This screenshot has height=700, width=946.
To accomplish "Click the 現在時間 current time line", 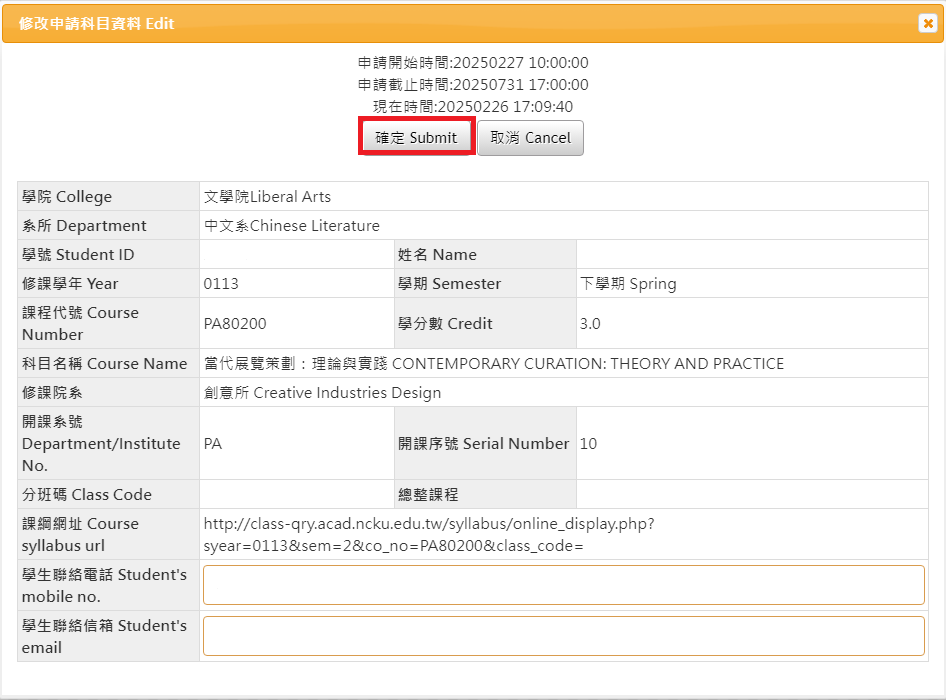I will point(473,107).
